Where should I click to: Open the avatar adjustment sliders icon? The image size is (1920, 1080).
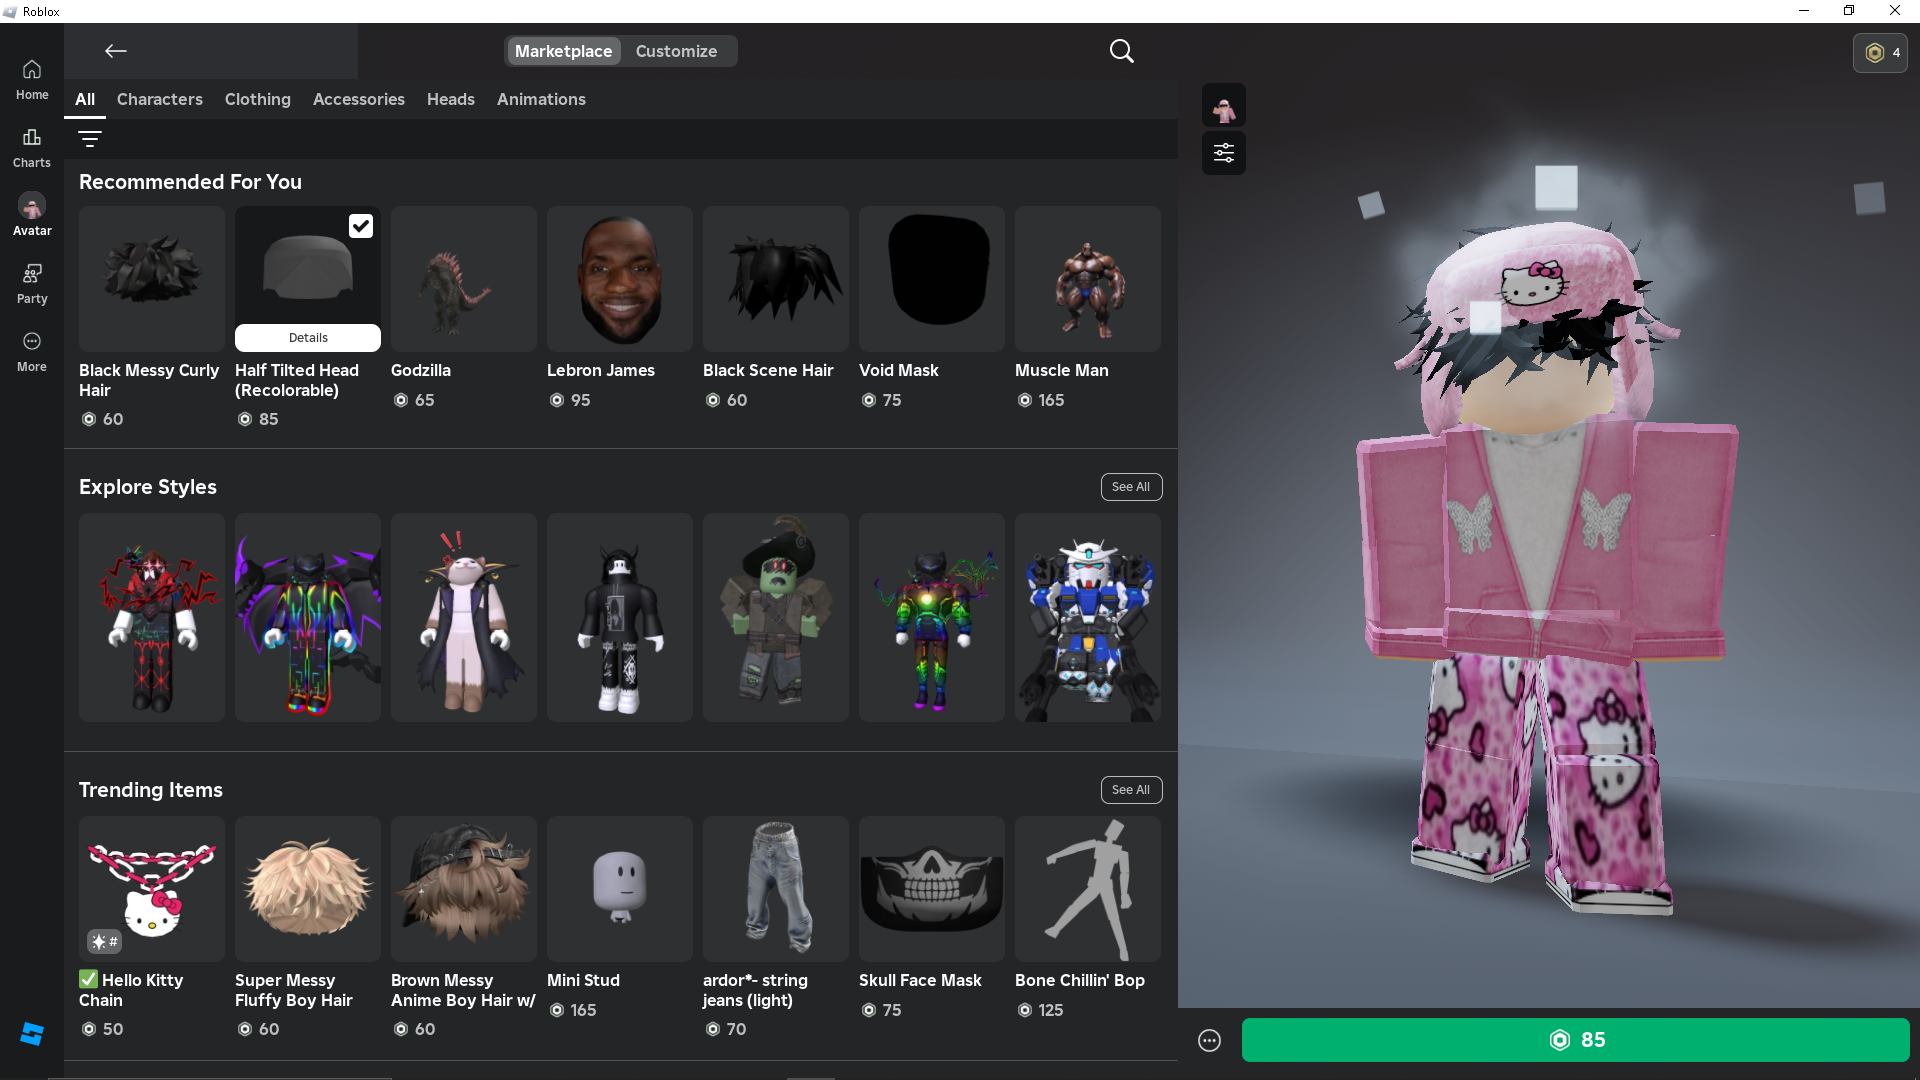click(1224, 153)
